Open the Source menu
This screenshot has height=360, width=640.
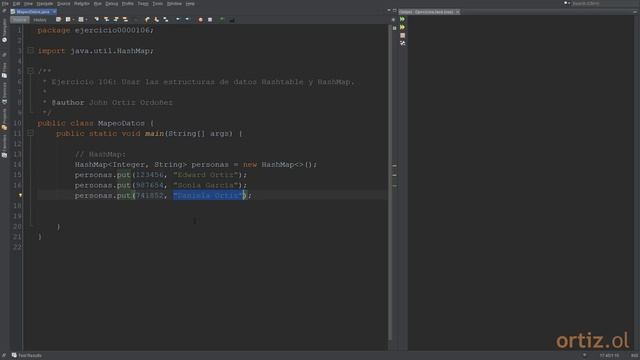[63, 3]
